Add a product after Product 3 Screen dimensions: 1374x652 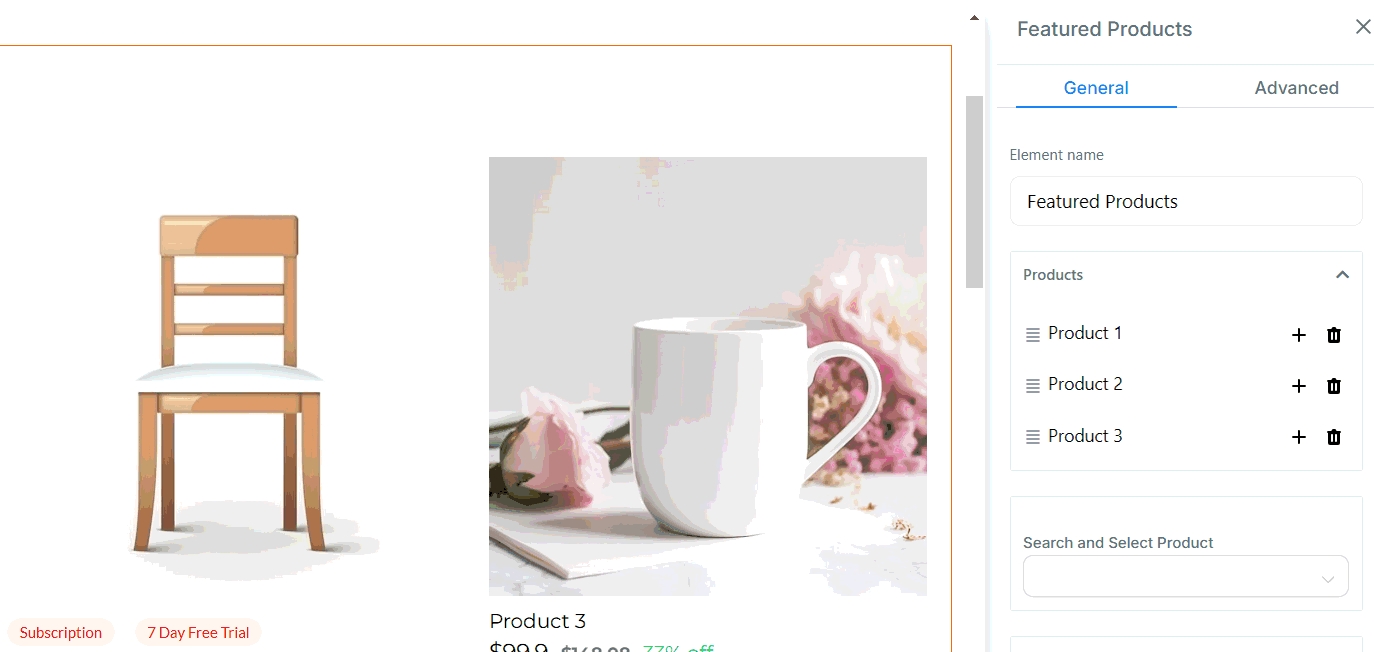(x=1299, y=437)
